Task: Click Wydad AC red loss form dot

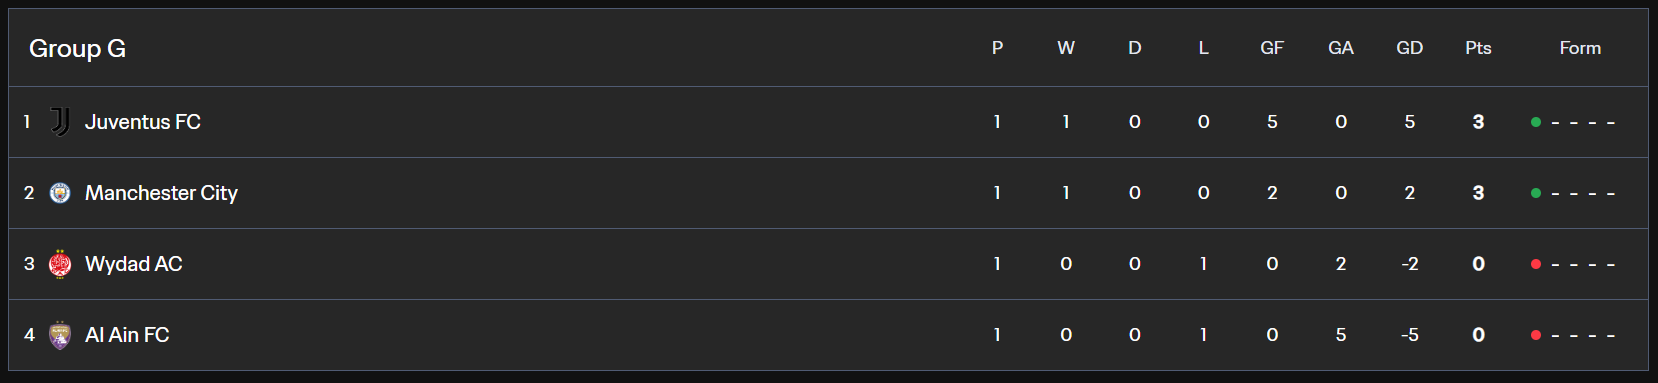Action: pyautogui.click(x=1536, y=264)
